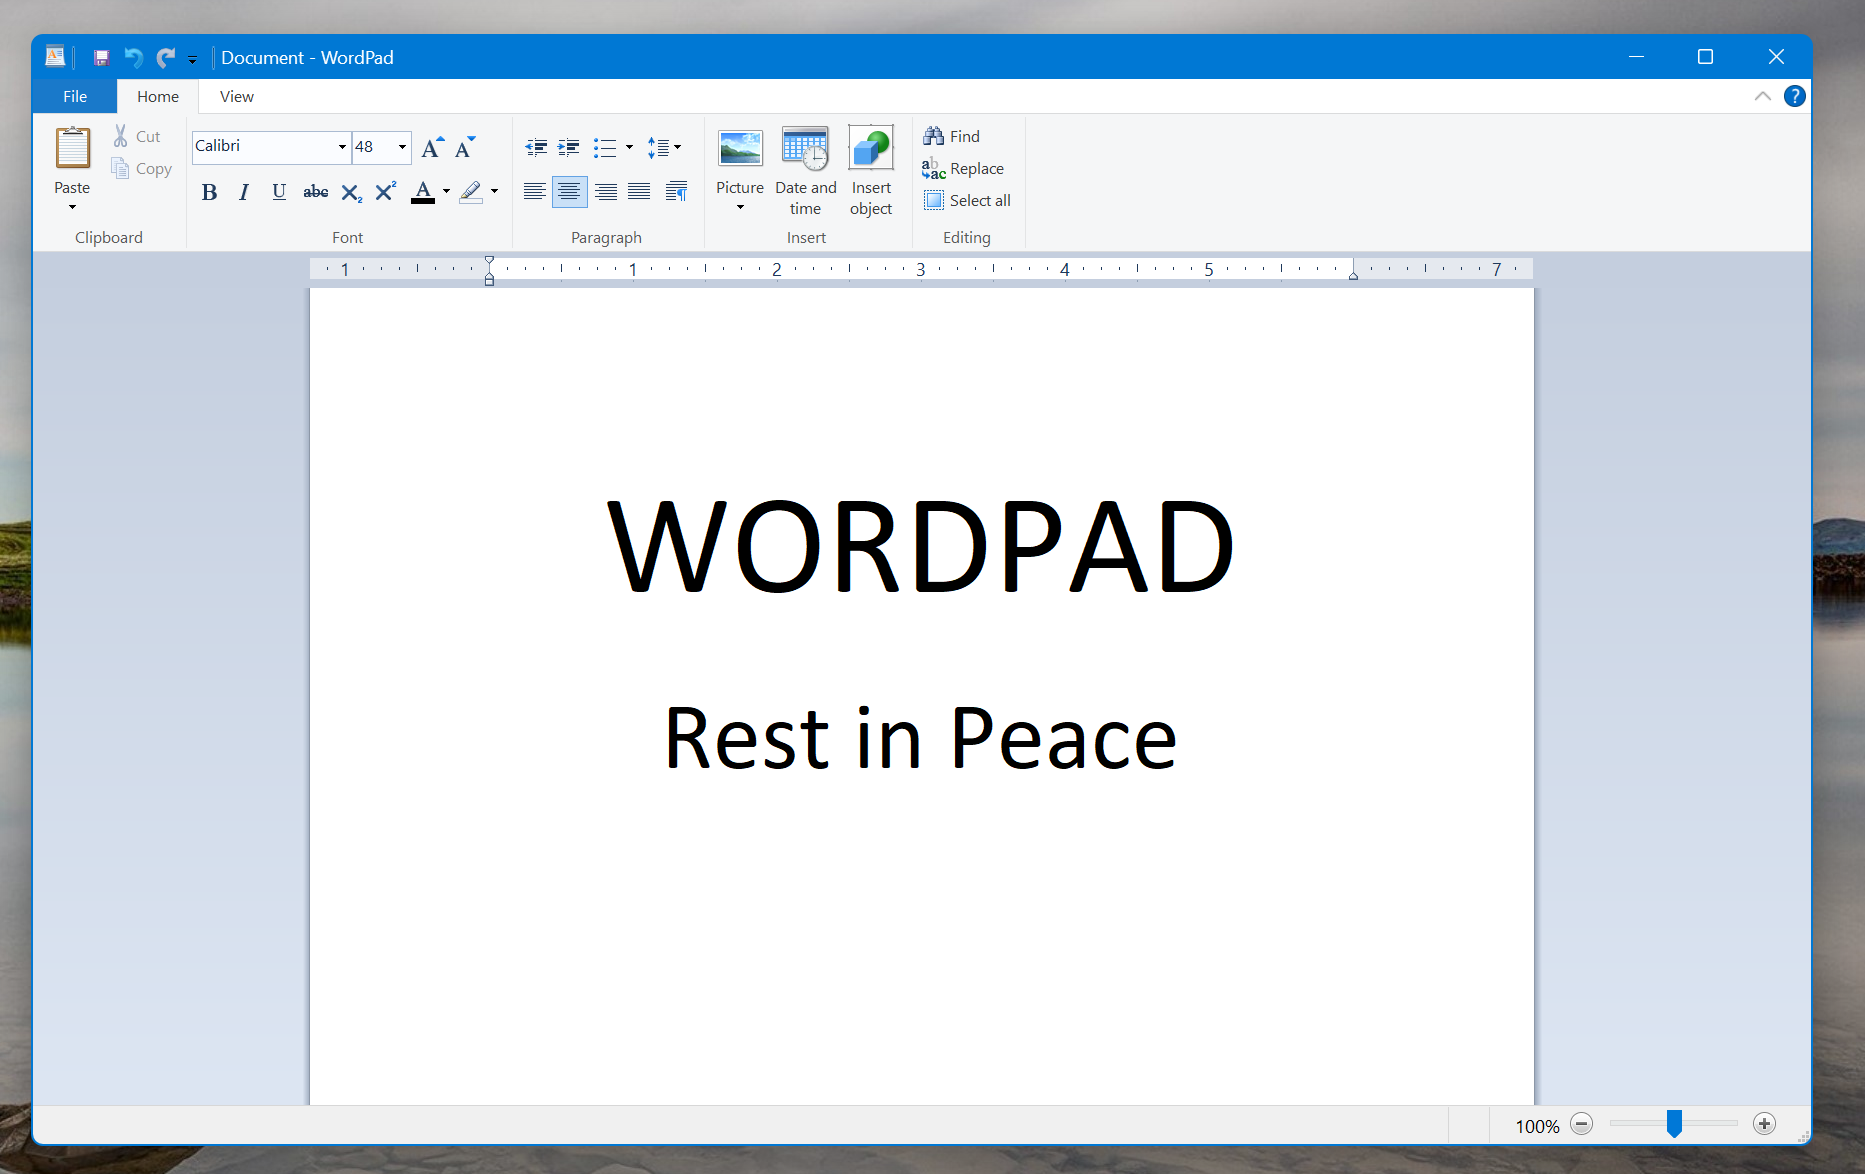Apply strikethrough formatting
This screenshot has width=1865, height=1174.
click(x=315, y=191)
